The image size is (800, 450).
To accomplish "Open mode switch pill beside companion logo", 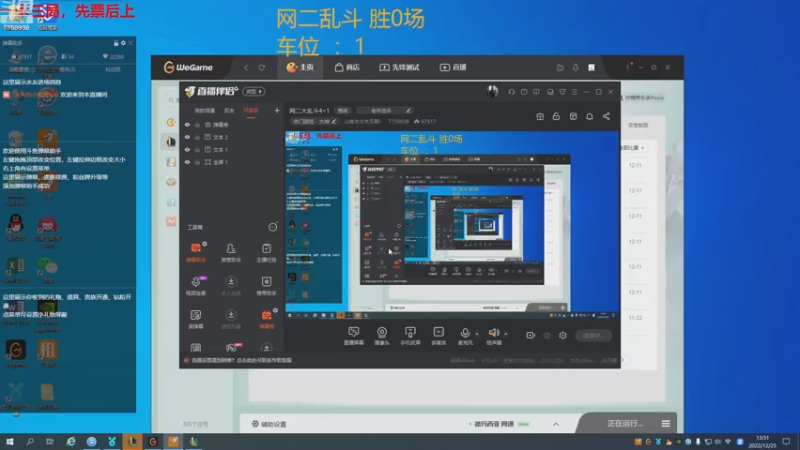I will [x=254, y=91].
